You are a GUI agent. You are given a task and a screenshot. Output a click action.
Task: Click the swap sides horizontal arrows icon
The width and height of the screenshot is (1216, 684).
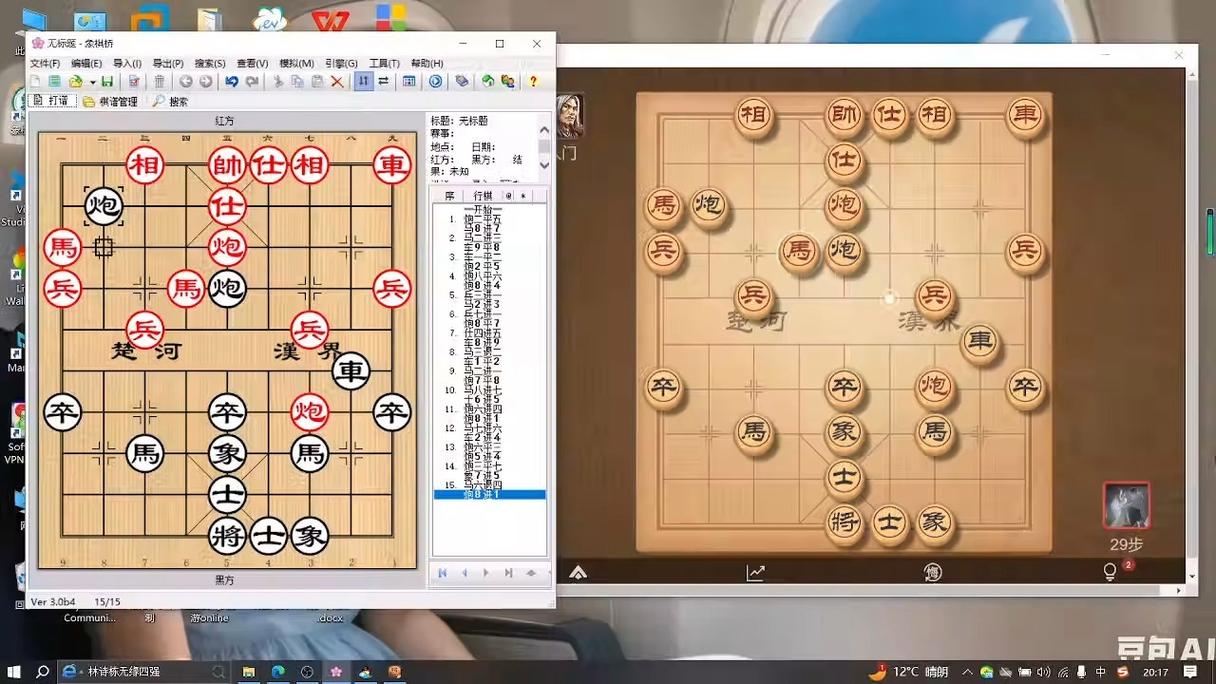(383, 81)
